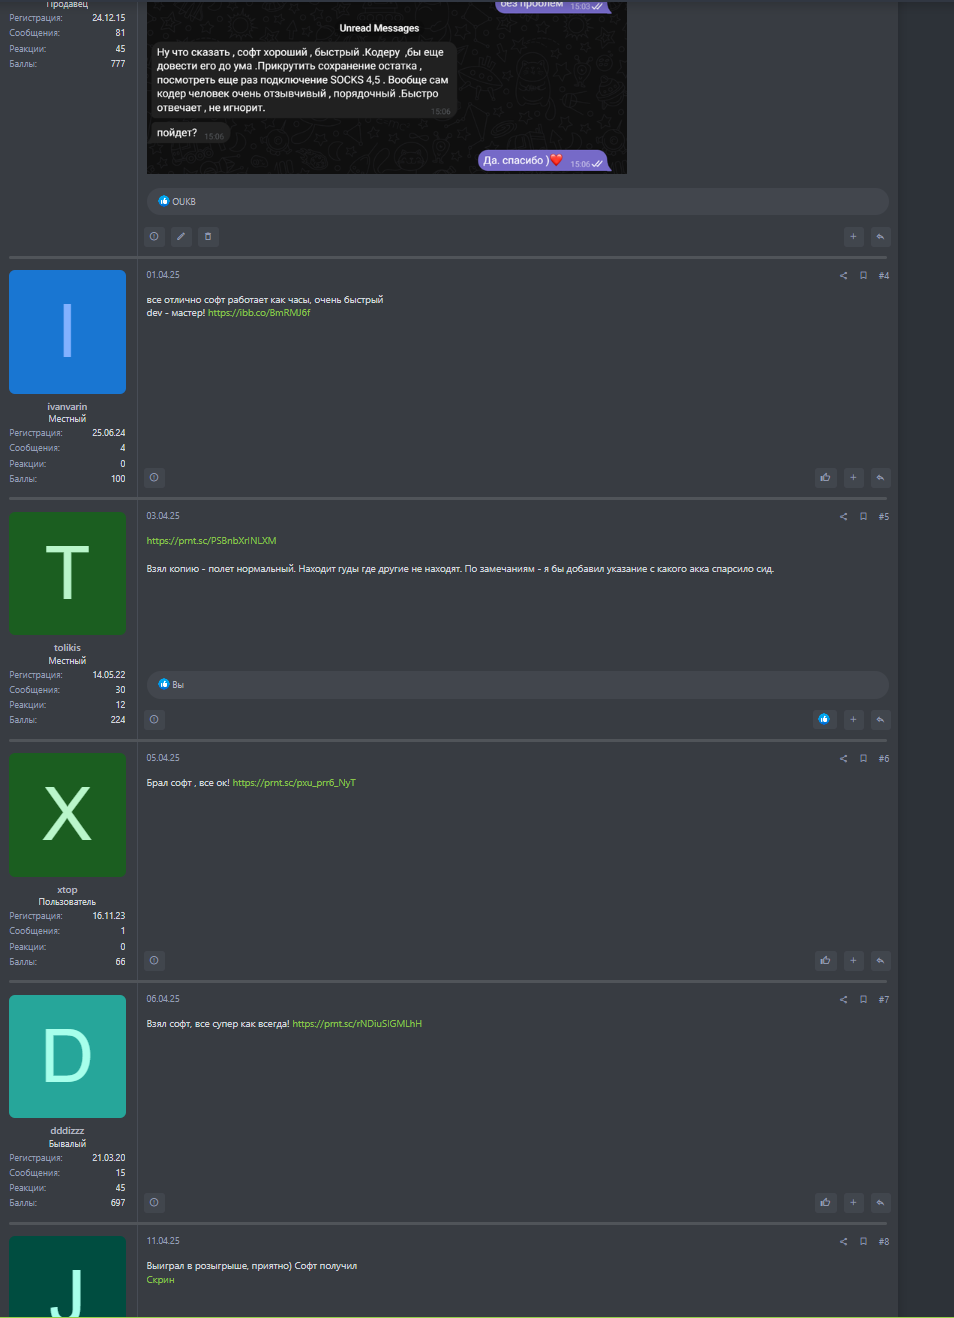Image resolution: width=954 pixels, height=1318 pixels.
Task: Click dddizzz's teal 'D' avatar
Action: 67,1056
